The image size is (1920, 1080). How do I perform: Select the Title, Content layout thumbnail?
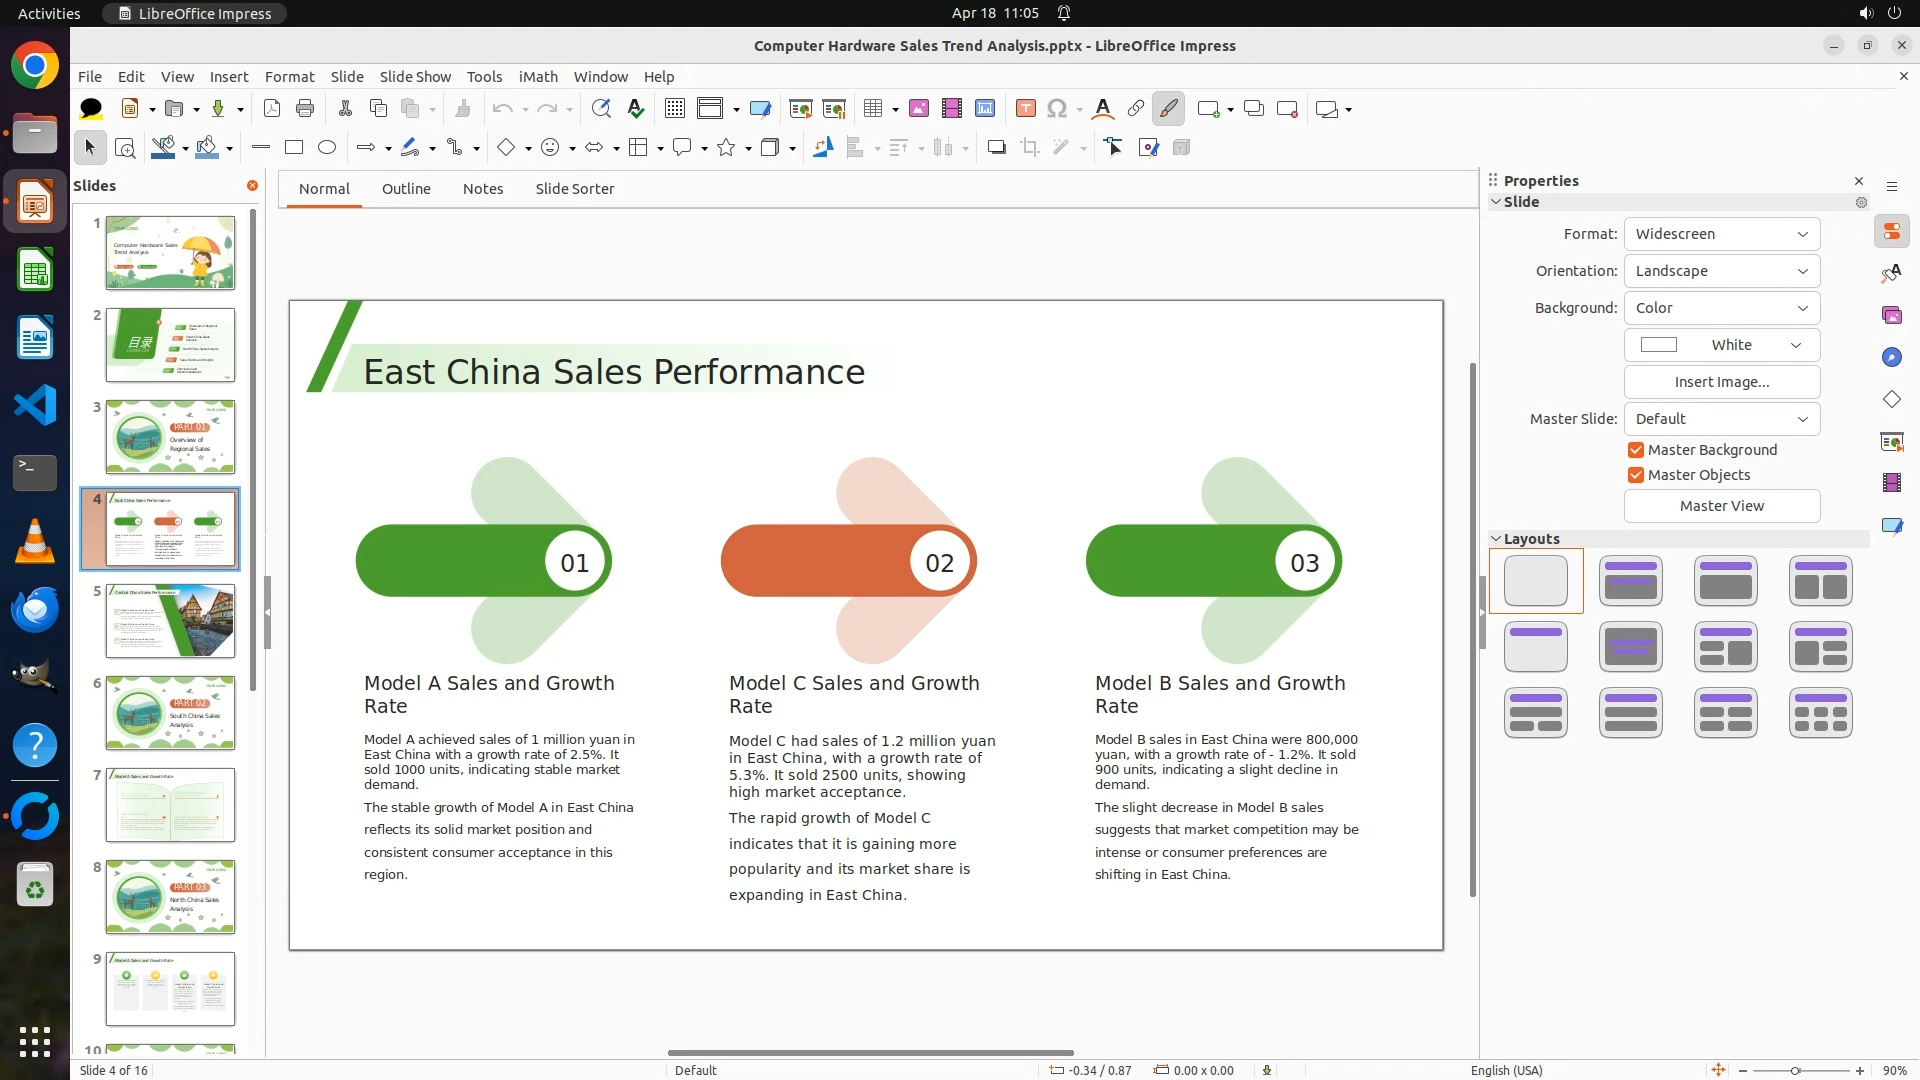pyautogui.click(x=1725, y=581)
